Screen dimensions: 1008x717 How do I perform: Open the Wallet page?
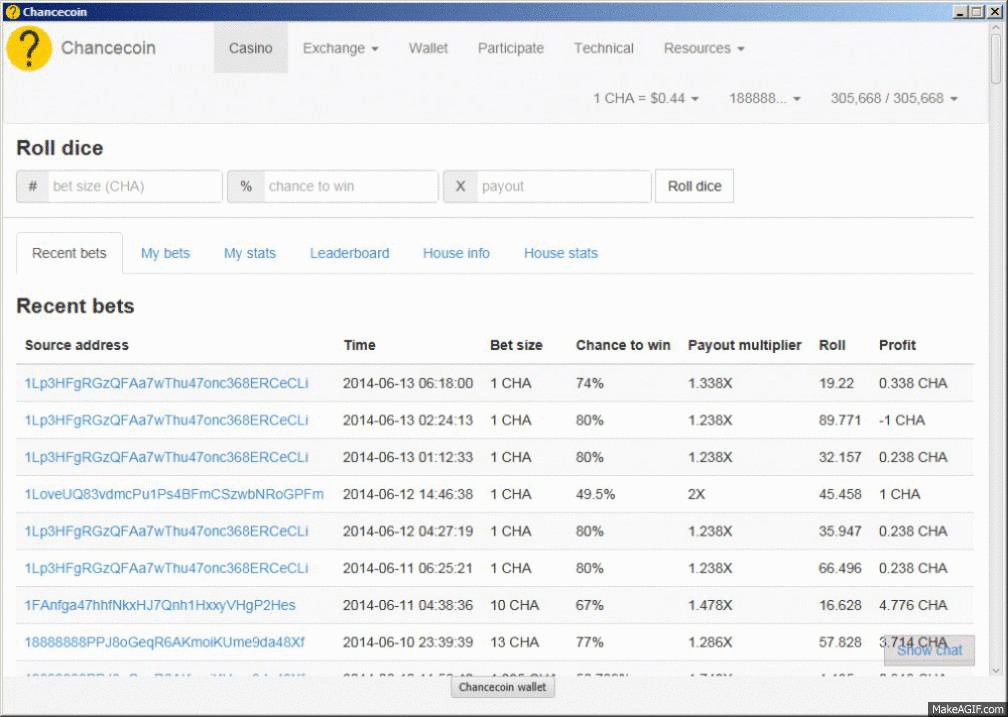[428, 48]
